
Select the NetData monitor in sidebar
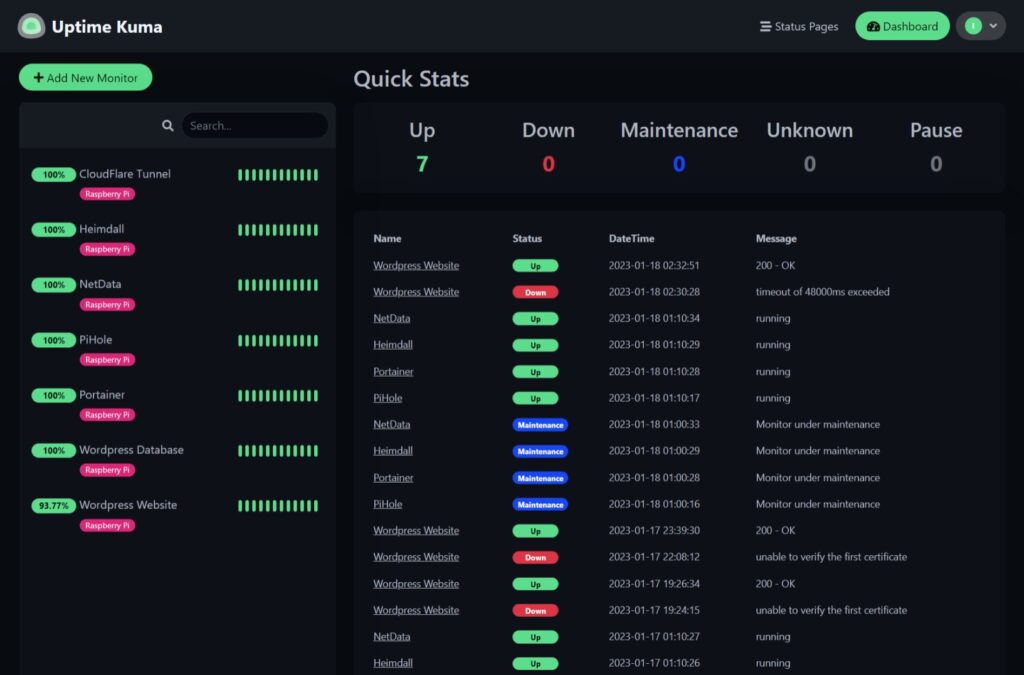click(100, 285)
